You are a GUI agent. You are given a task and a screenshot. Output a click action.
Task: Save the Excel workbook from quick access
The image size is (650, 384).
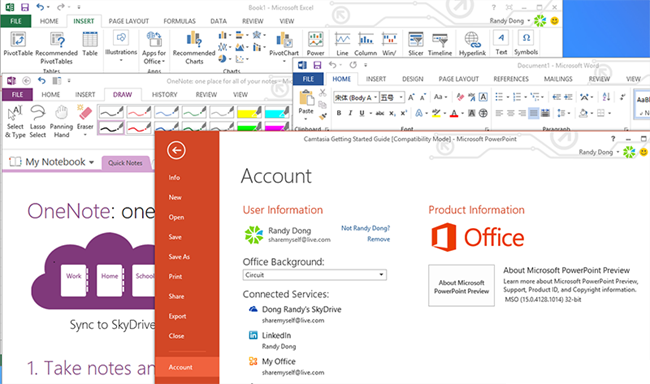pos(25,7)
